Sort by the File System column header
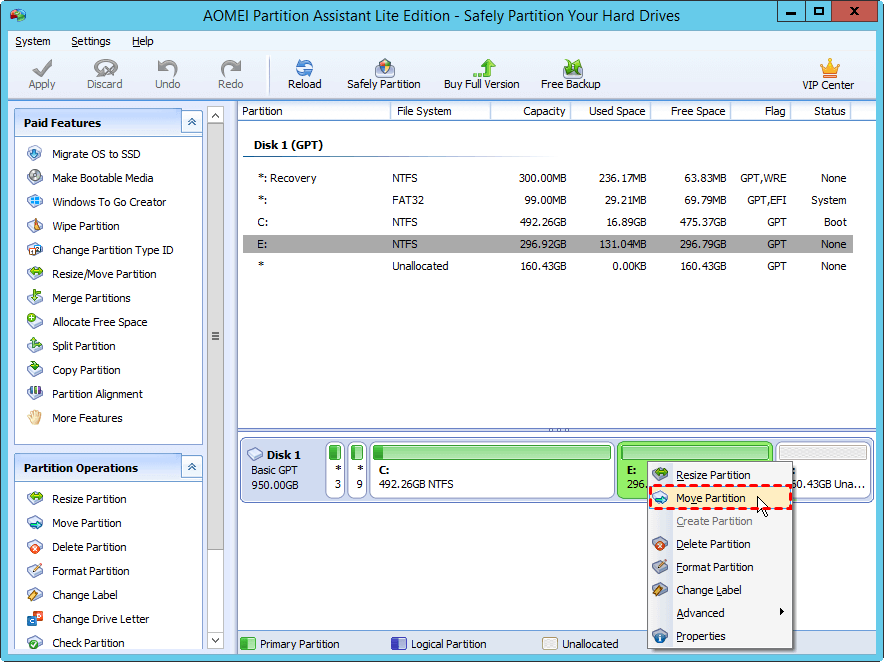 [441, 111]
